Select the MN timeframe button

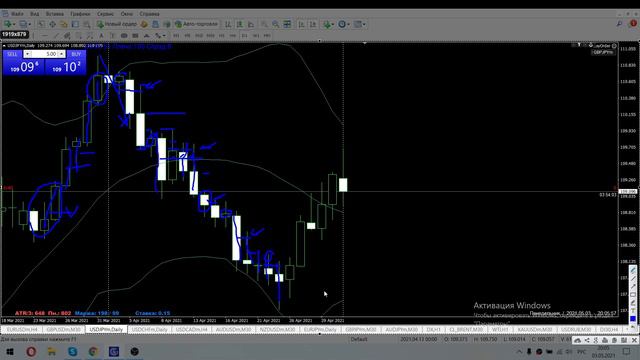pos(267,36)
